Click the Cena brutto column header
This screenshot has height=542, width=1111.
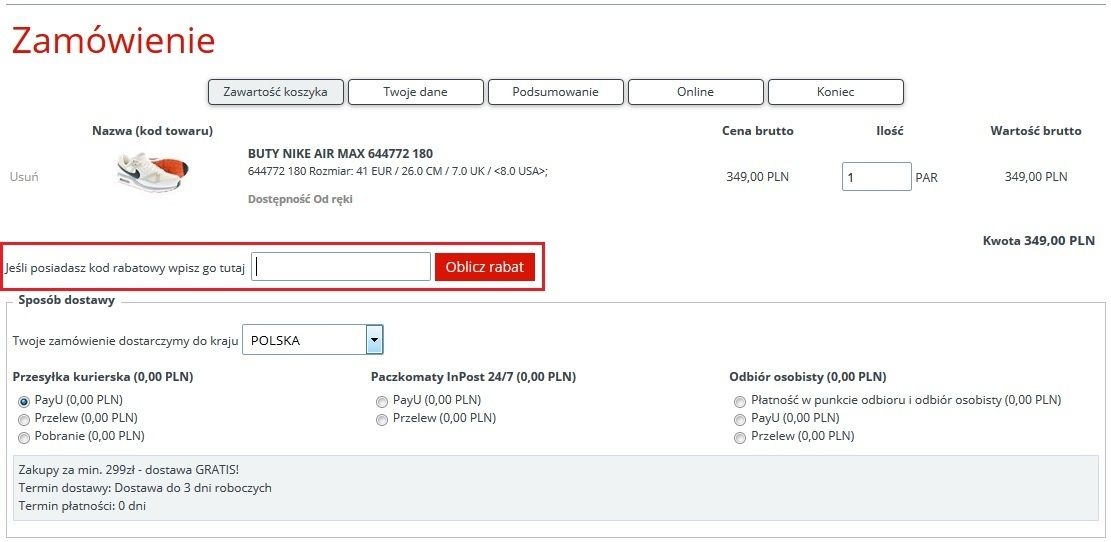tap(758, 131)
